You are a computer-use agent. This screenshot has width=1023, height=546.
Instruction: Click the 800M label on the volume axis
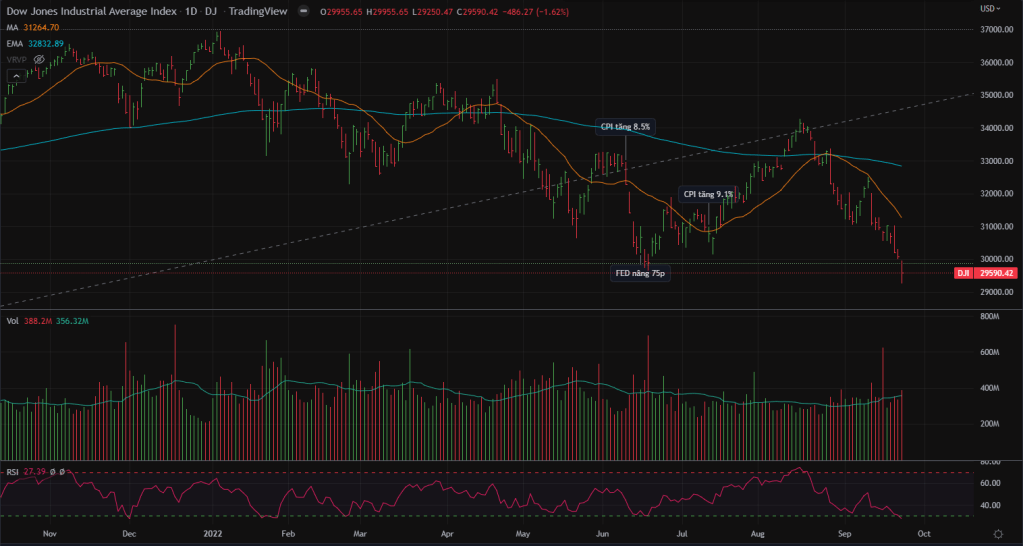click(991, 316)
